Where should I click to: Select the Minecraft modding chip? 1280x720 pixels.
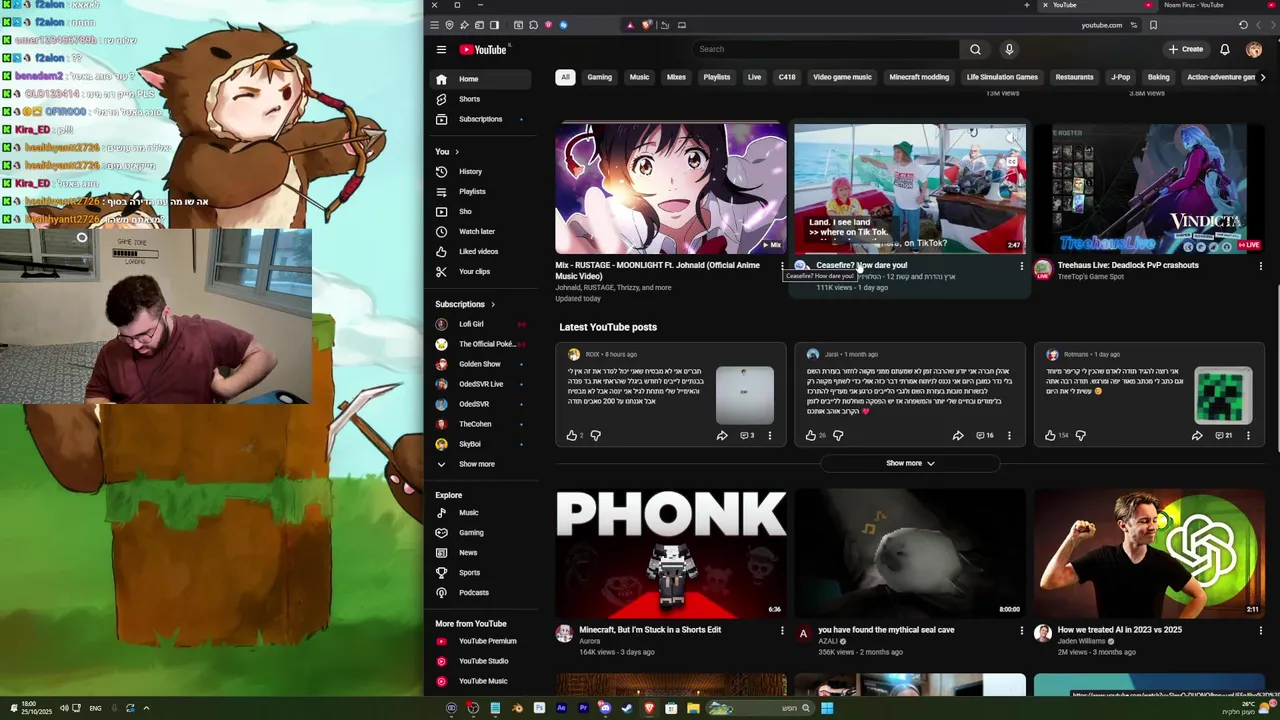[919, 77]
